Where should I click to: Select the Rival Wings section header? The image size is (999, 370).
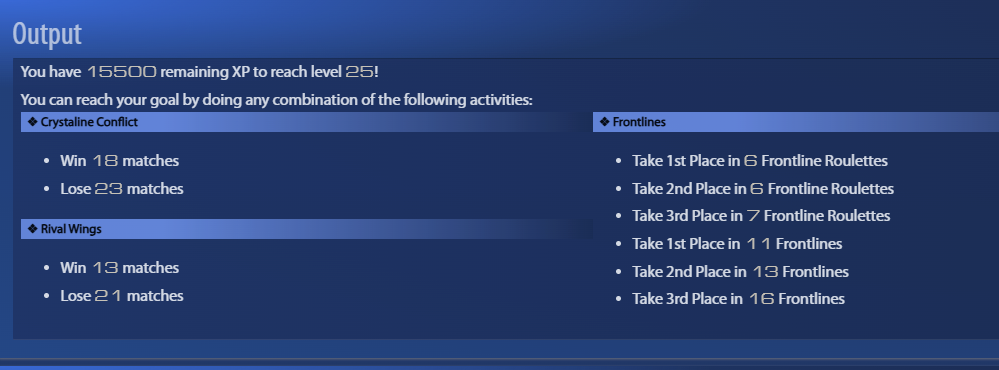[x=306, y=229]
